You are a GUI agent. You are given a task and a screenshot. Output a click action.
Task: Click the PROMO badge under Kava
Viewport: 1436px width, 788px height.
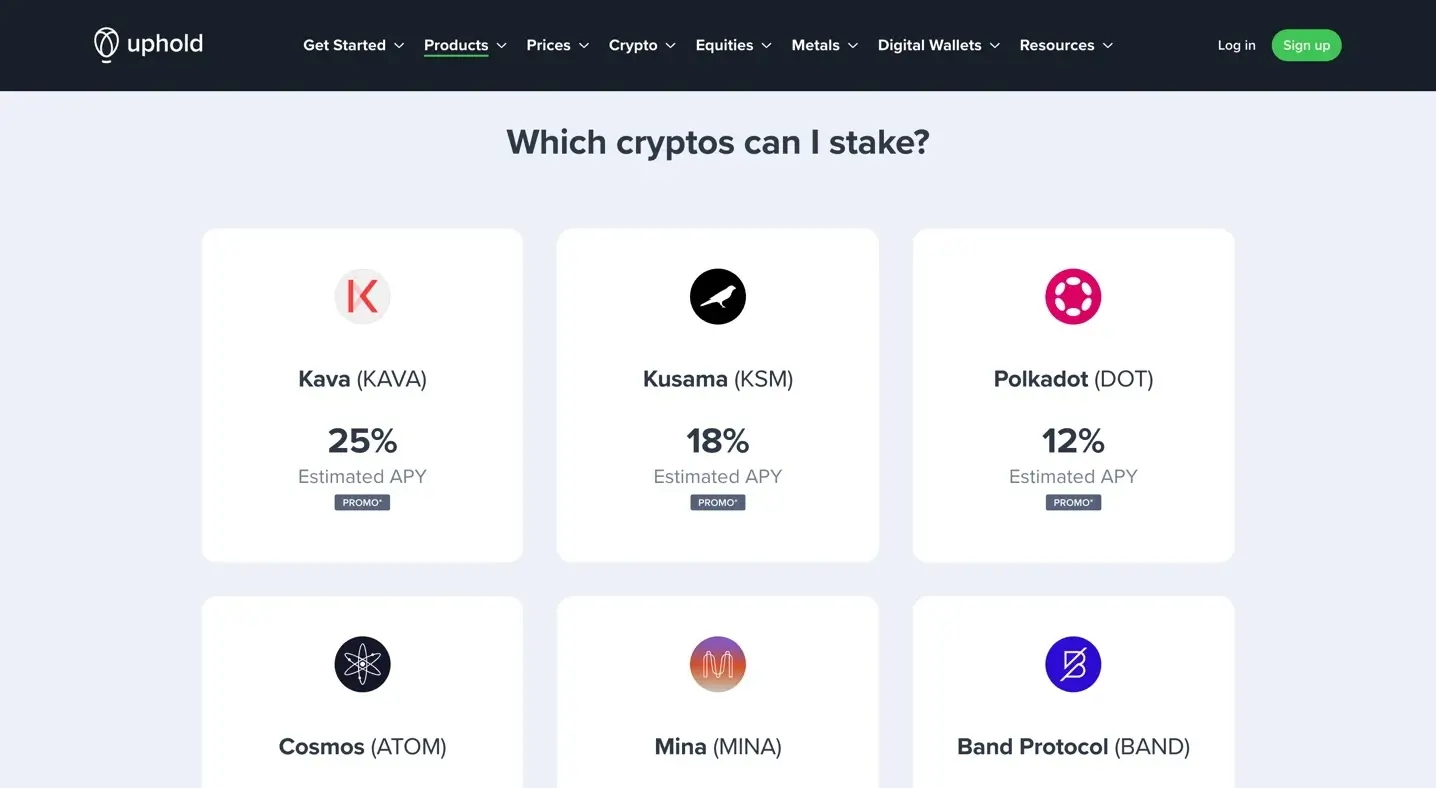click(x=362, y=503)
